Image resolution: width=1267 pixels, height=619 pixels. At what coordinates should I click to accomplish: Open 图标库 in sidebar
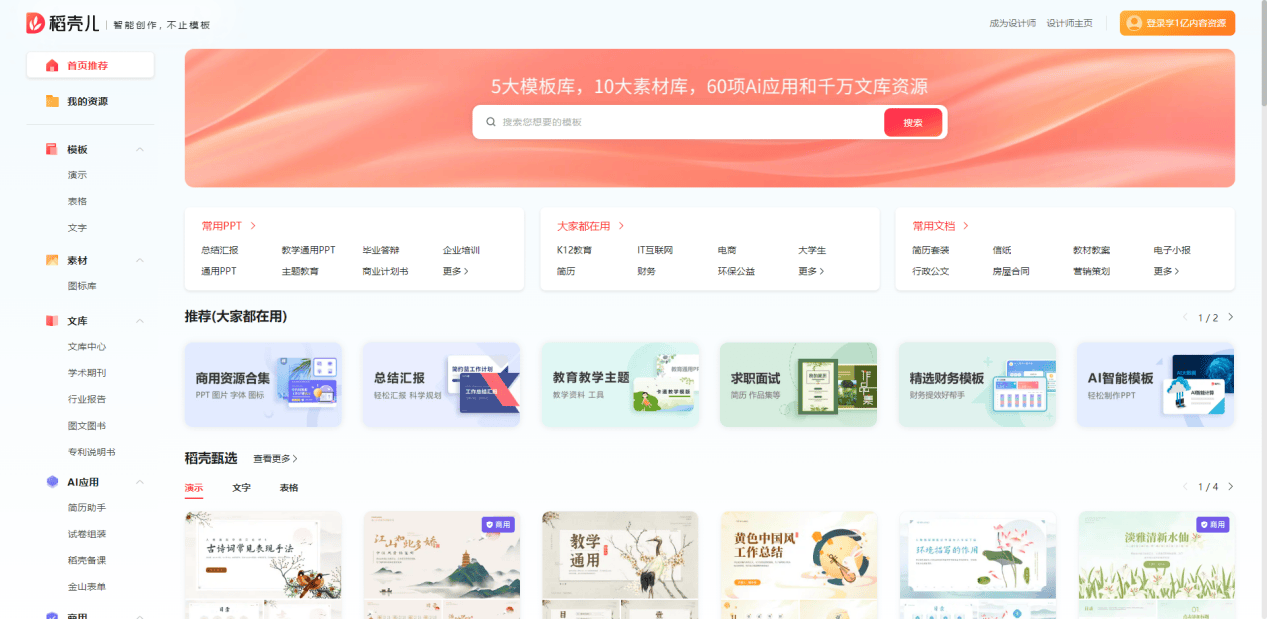click(x=82, y=286)
